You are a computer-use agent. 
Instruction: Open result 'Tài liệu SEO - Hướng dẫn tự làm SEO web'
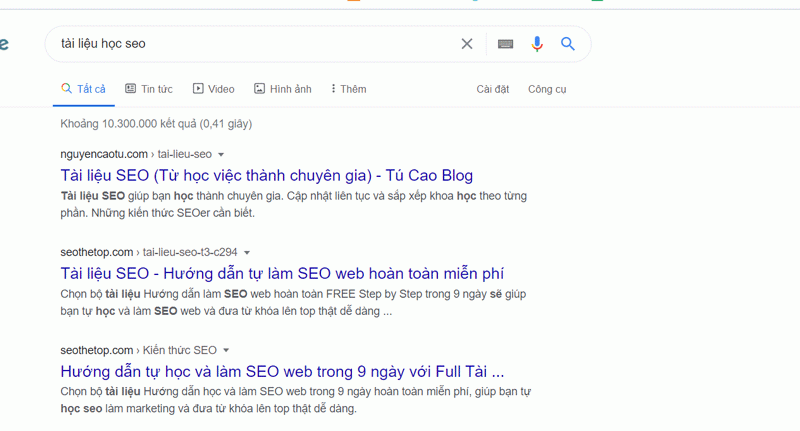(282, 273)
